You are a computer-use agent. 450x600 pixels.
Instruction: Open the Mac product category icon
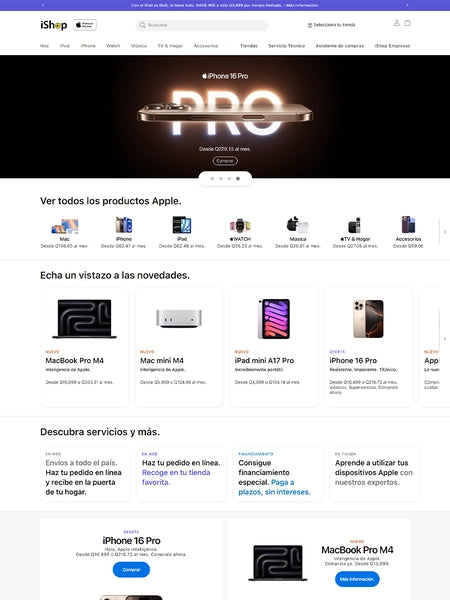coord(65,226)
